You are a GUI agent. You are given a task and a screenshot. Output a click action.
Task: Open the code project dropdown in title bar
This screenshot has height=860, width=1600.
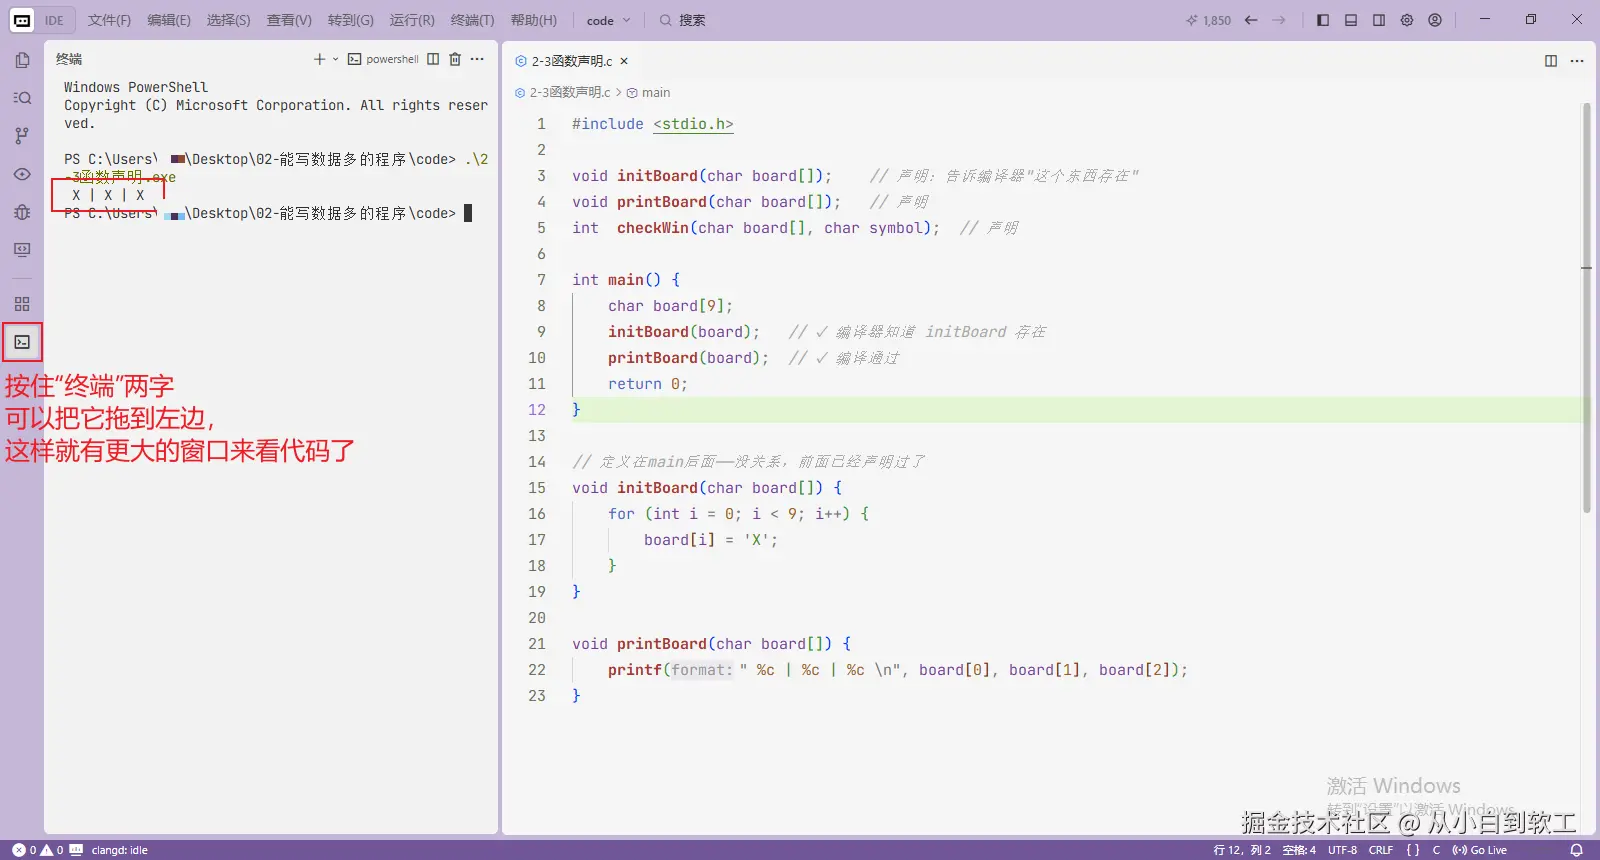point(608,20)
